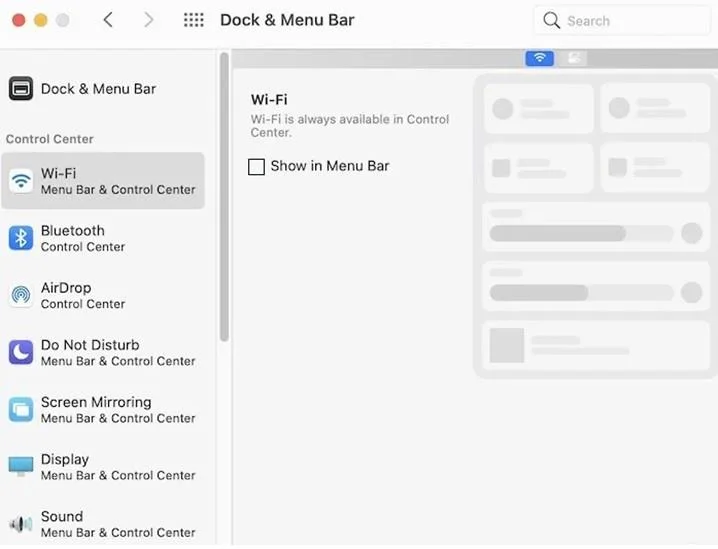Open Sound settings in sidebar
This screenshot has height=549, width=718.
click(103, 524)
